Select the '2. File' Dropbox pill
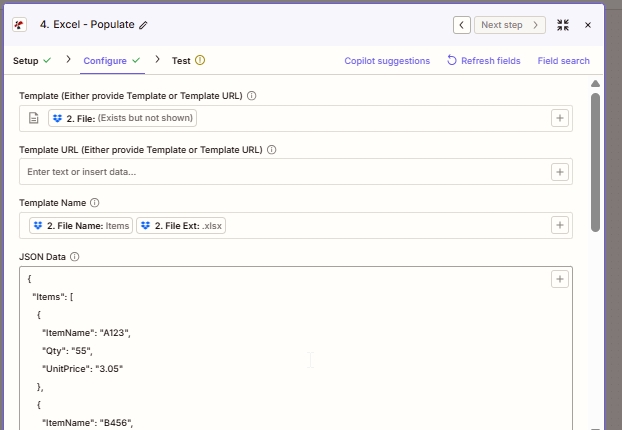Screen dimensions: 622x430 (123, 118)
